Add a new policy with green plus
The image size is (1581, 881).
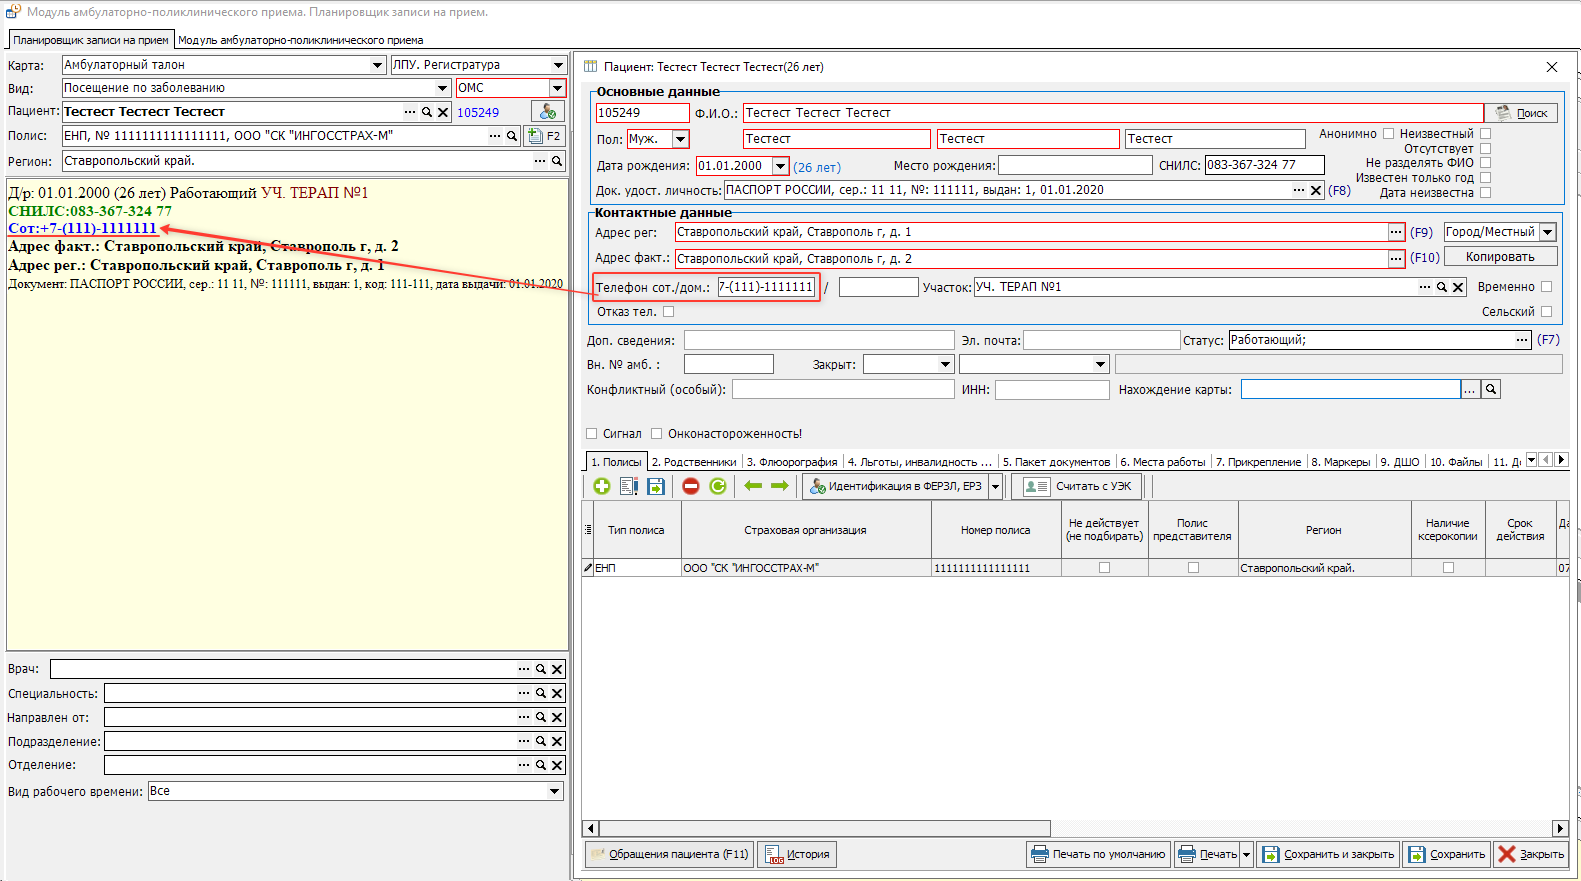coord(601,486)
